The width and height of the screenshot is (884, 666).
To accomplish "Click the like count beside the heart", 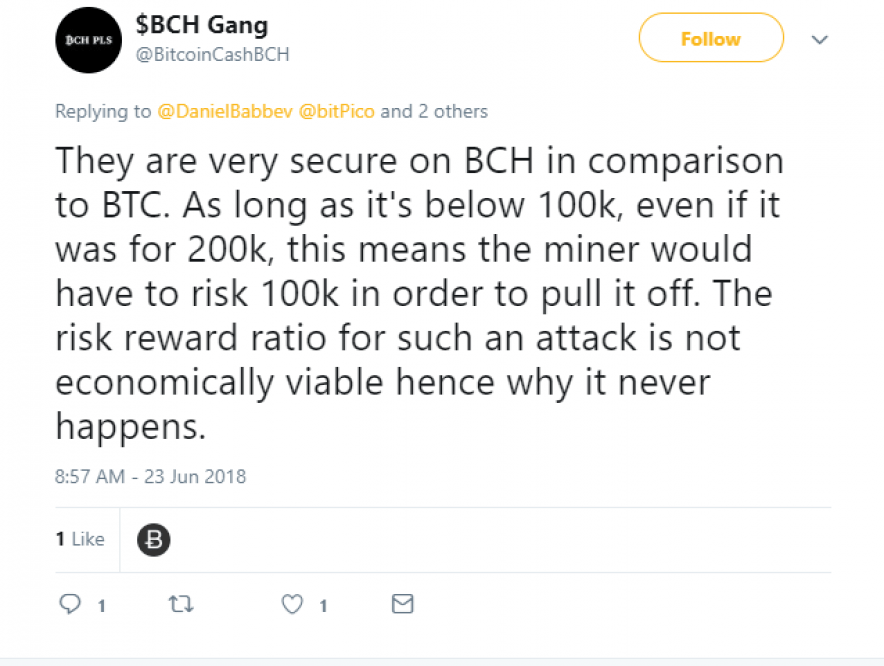I will pos(323,605).
